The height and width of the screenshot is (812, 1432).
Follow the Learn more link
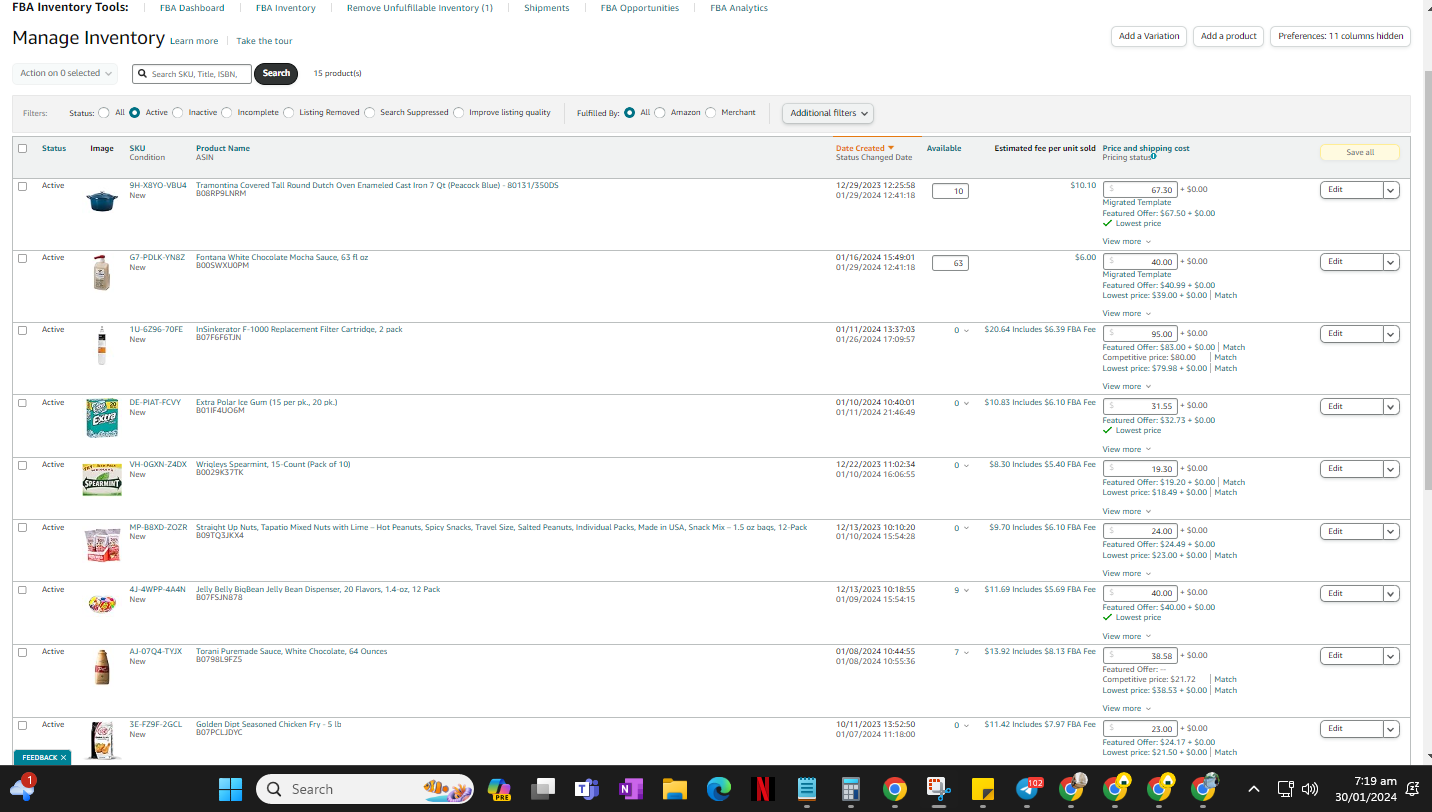pyautogui.click(x=194, y=41)
